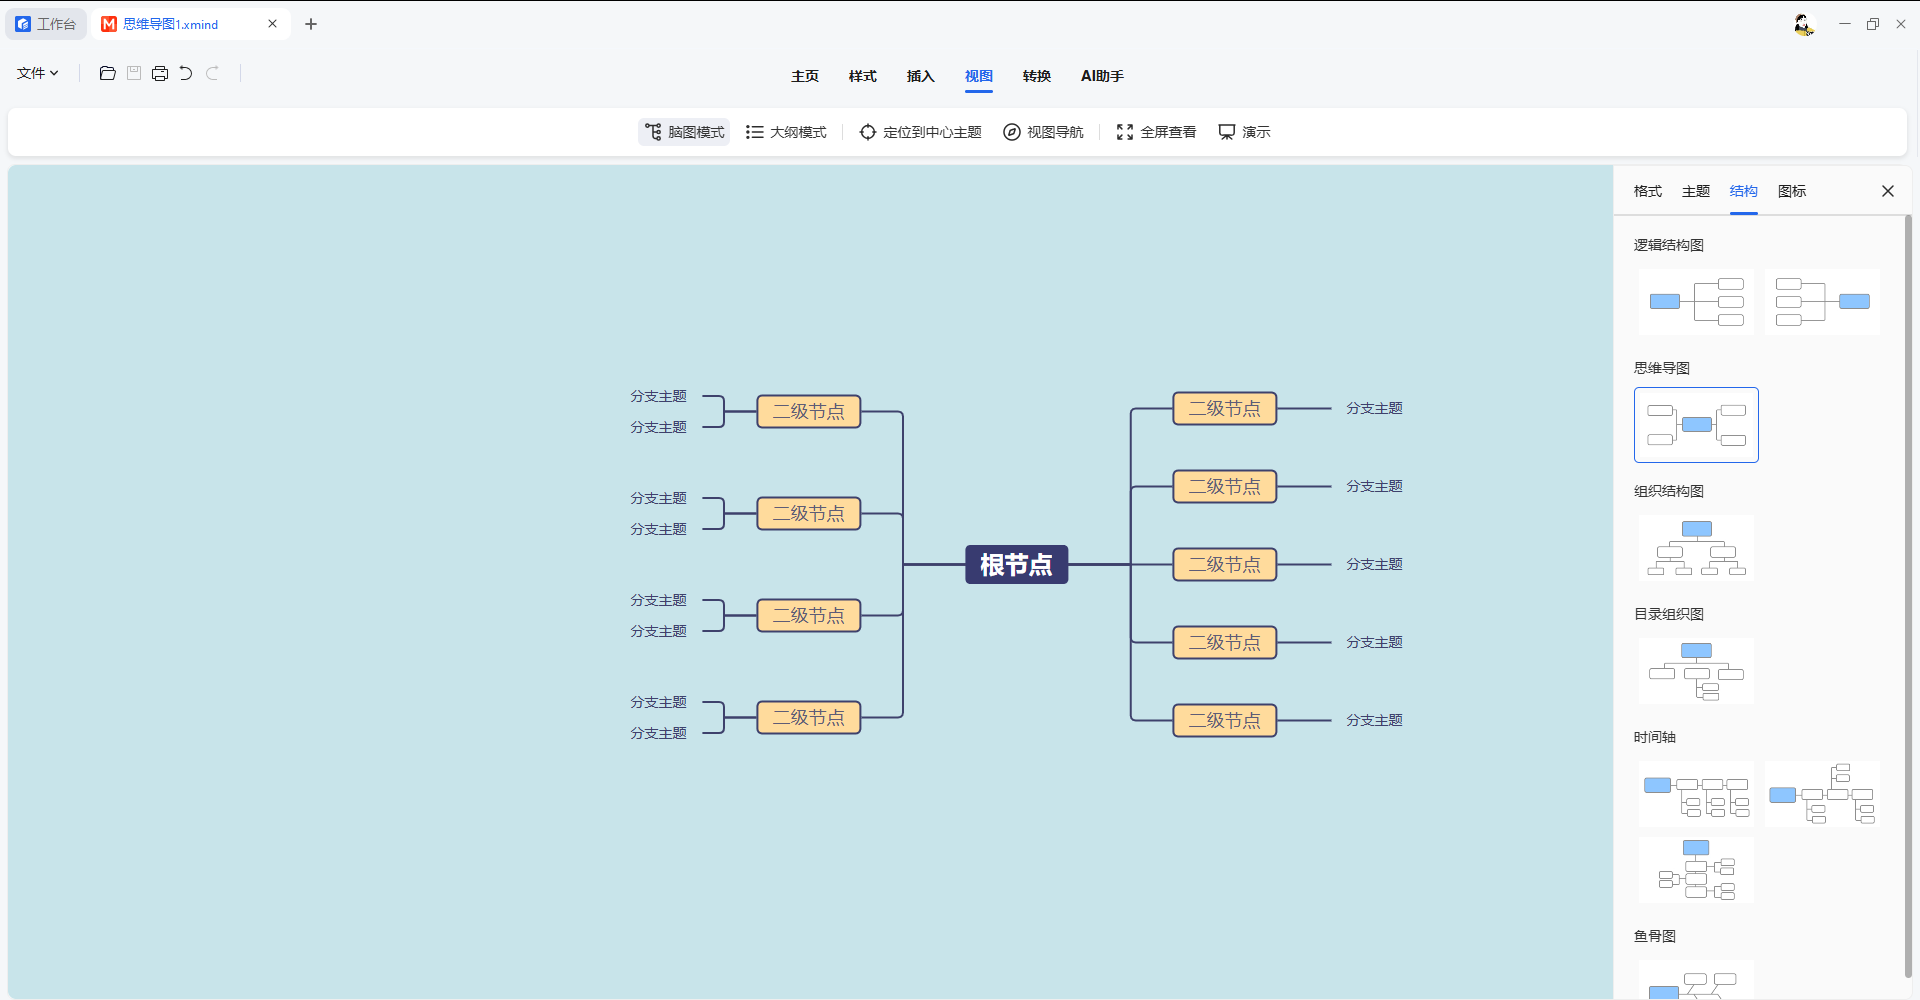Viewport: 1920px width, 1000px height.
Task: Select bottom-left 二级节点 node
Action: click(808, 718)
